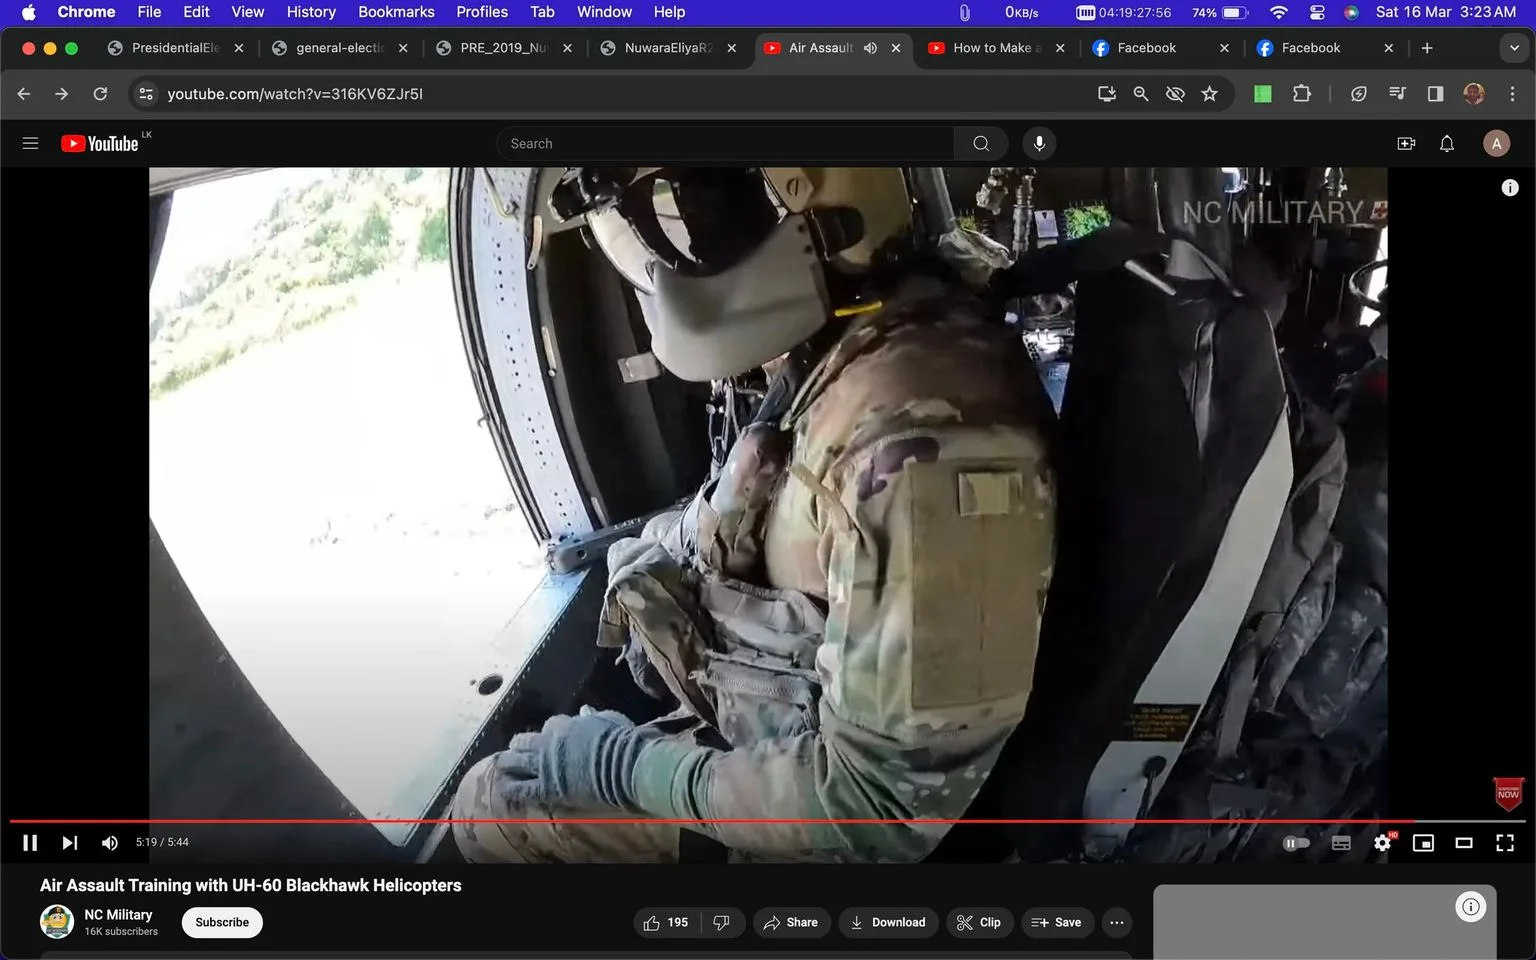Switch to PresidentialEle tab
This screenshot has height=960, width=1536.
(x=176, y=48)
